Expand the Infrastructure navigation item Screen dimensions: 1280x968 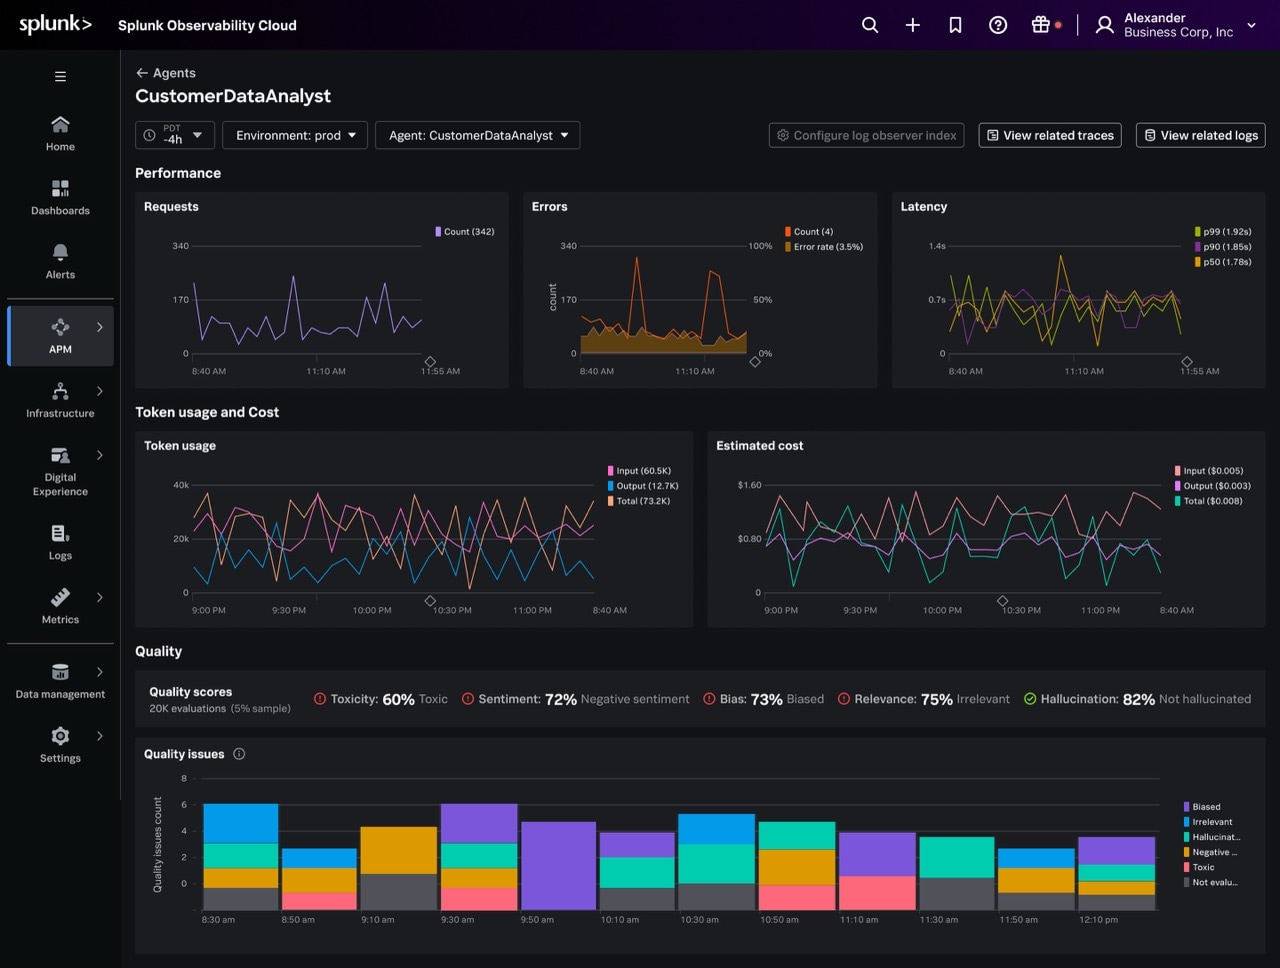click(x=99, y=391)
